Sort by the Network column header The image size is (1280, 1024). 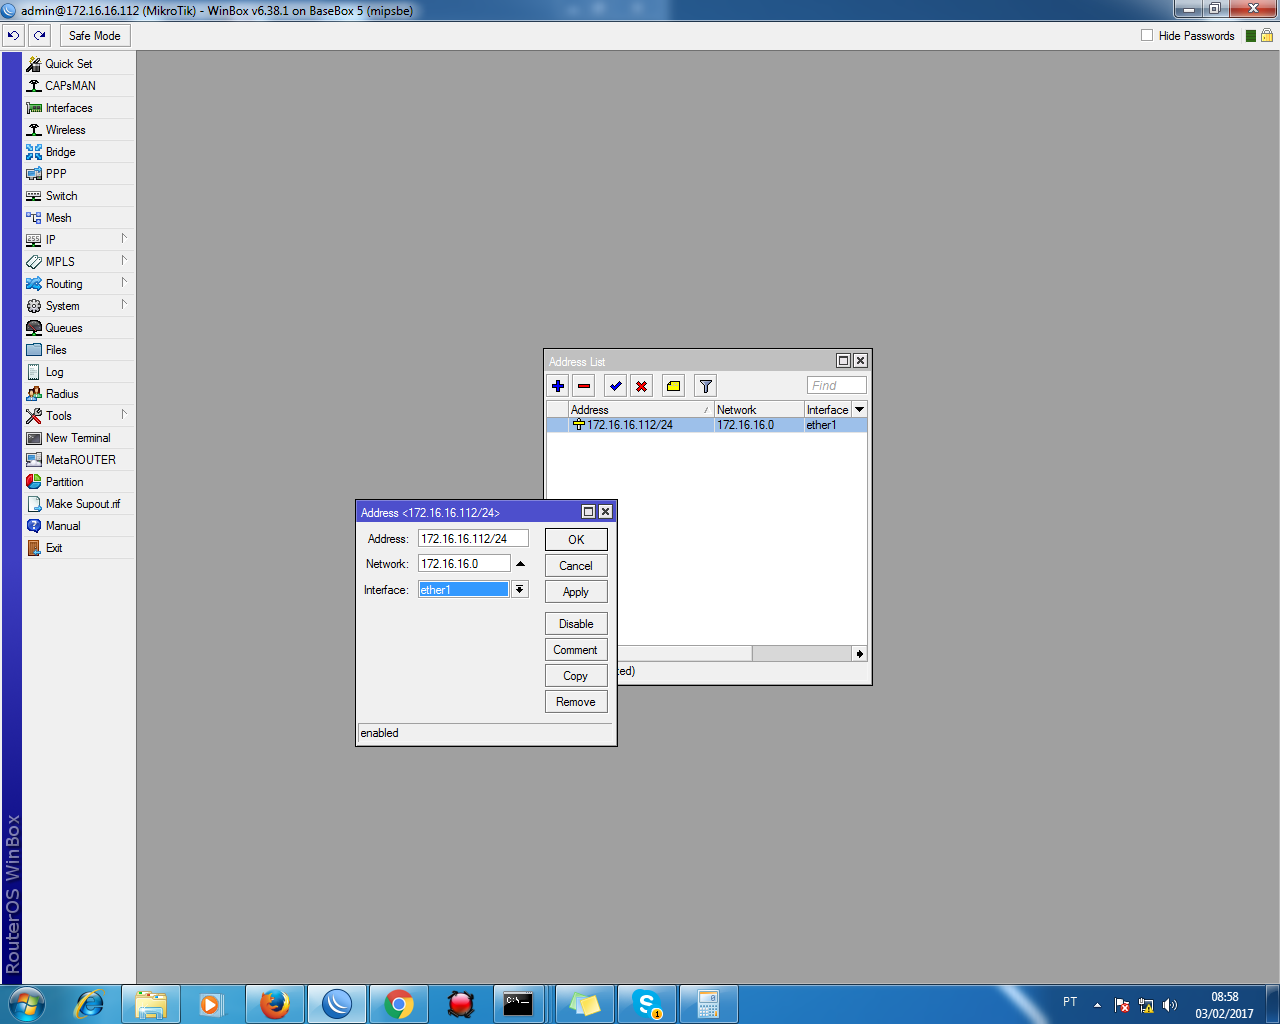759,410
